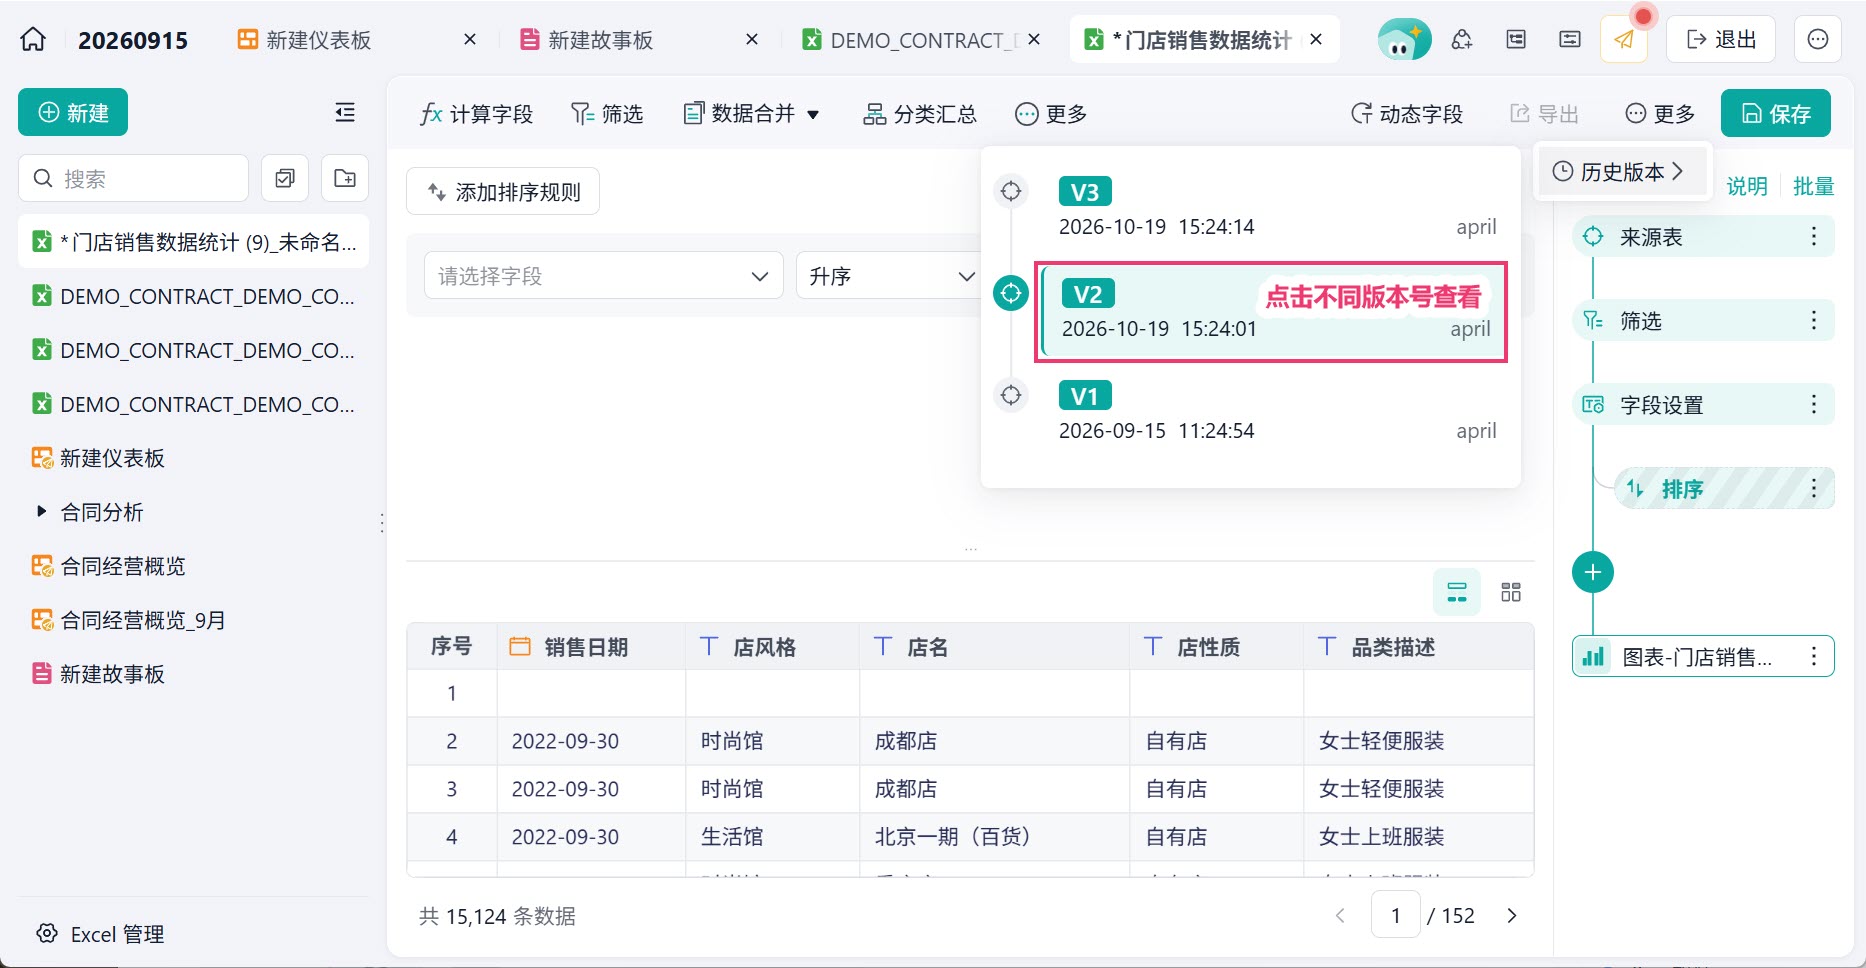This screenshot has width=1866, height=968.
Task: Close the 门店销售数据统计 tab
Action: coord(1316,40)
